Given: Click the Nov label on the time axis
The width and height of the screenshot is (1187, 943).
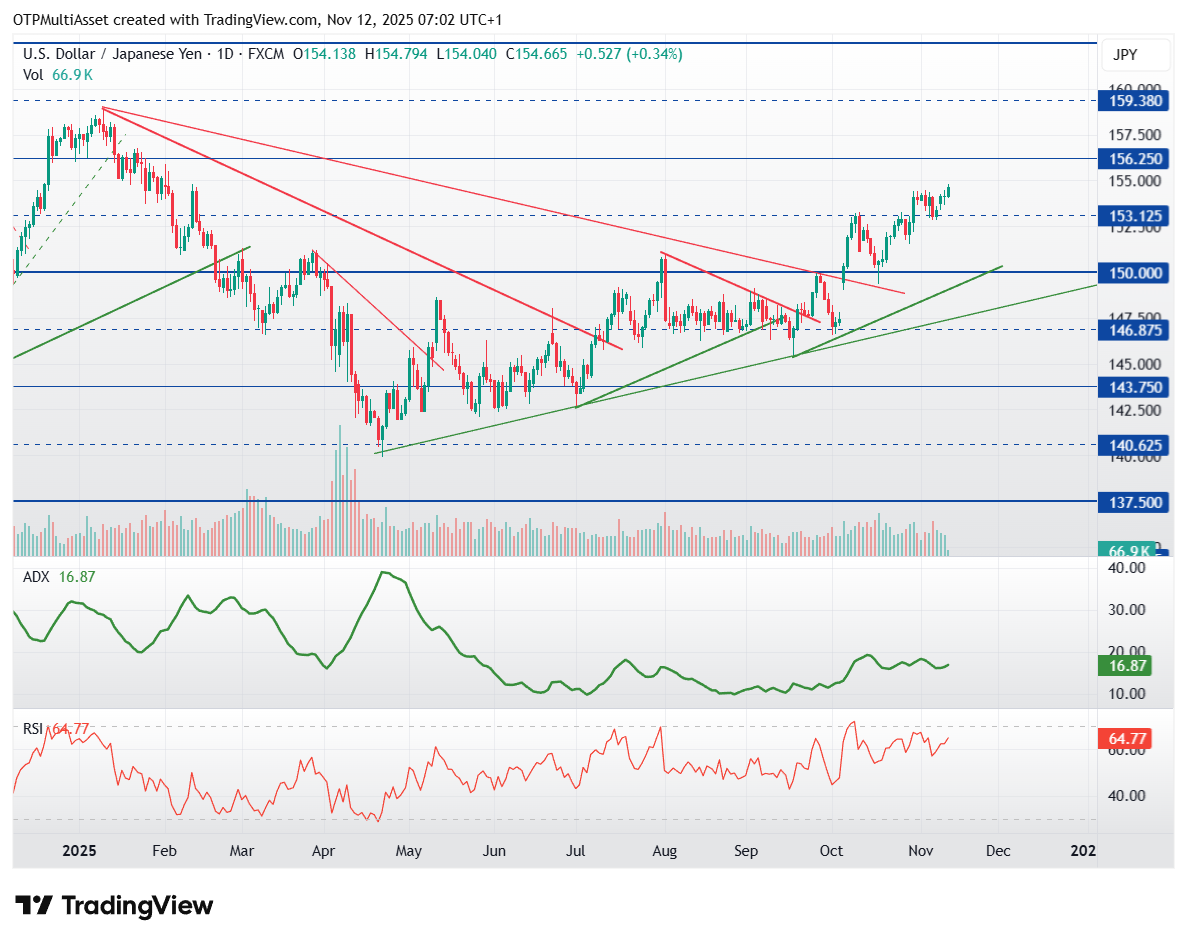Looking at the screenshot, I should (919, 851).
